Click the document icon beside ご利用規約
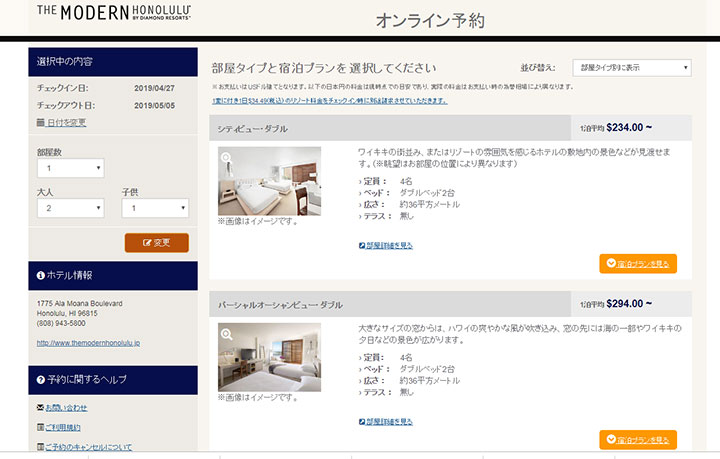Screen dimensions: 720x459 pyautogui.click(x=40, y=428)
